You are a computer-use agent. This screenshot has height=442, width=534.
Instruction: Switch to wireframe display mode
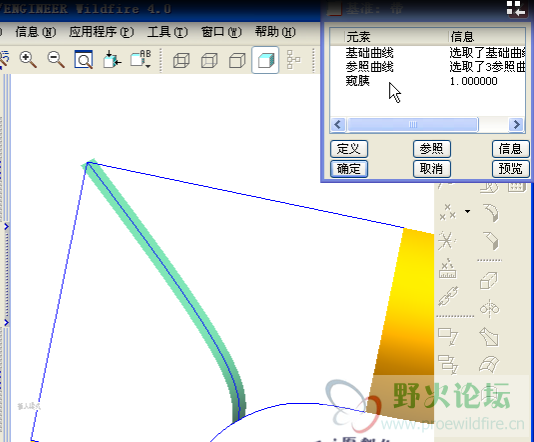pyautogui.click(x=181, y=61)
